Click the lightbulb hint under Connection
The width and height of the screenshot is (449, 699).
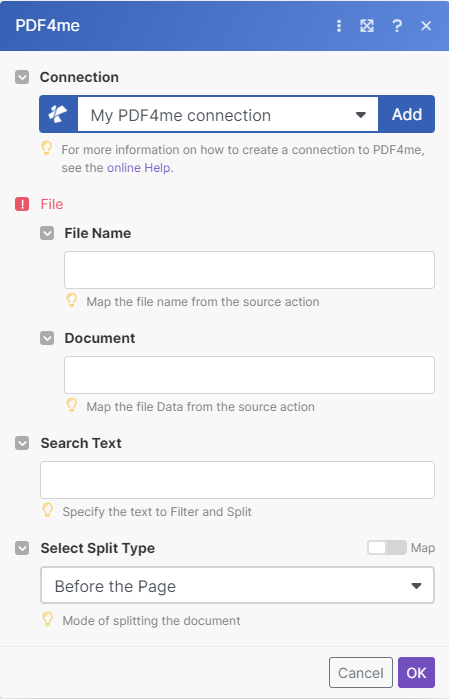click(47, 148)
